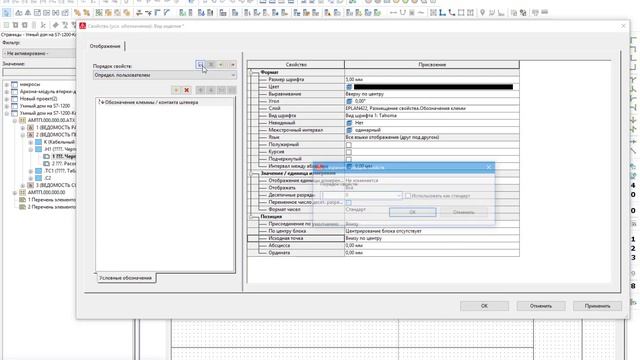This screenshot has height=360, width=640.
Task: Click the Слой value cell
Action: [432, 109]
